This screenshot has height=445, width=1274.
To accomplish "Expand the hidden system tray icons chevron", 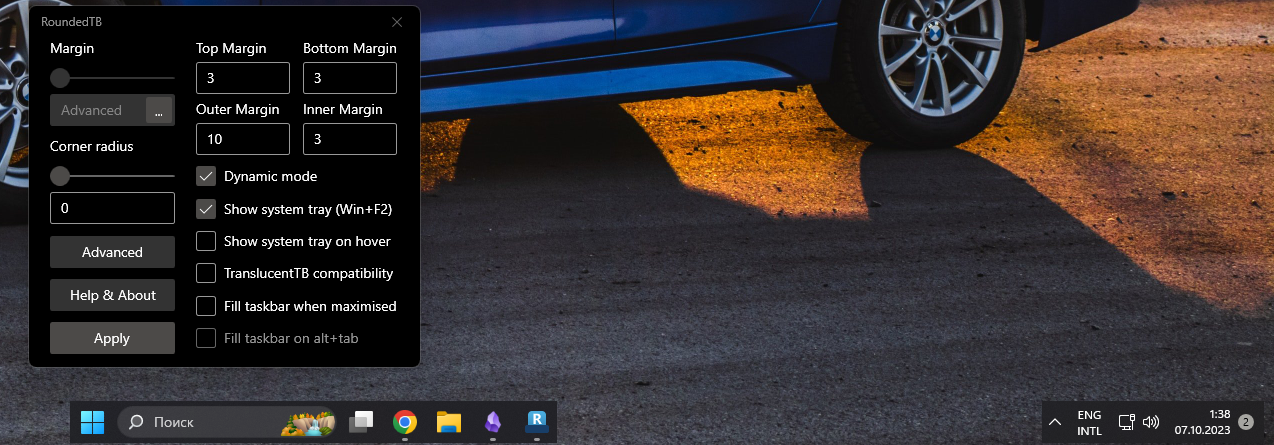I will [1055, 422].
